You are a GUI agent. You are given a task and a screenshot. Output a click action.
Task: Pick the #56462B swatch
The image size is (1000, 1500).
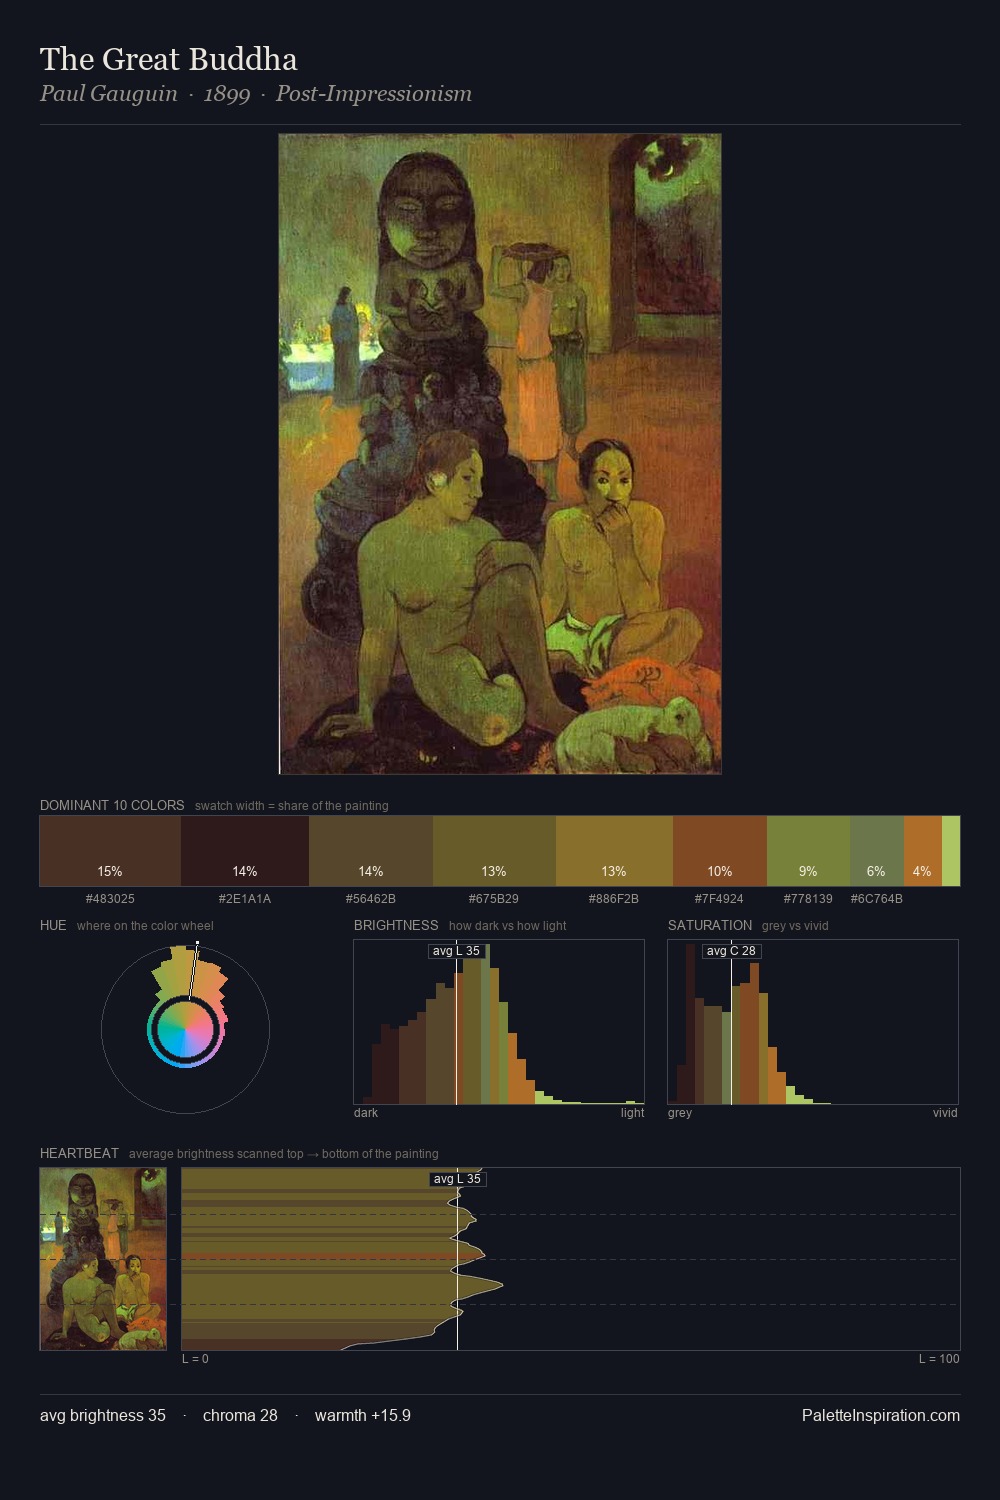click(x=371, y=851)
